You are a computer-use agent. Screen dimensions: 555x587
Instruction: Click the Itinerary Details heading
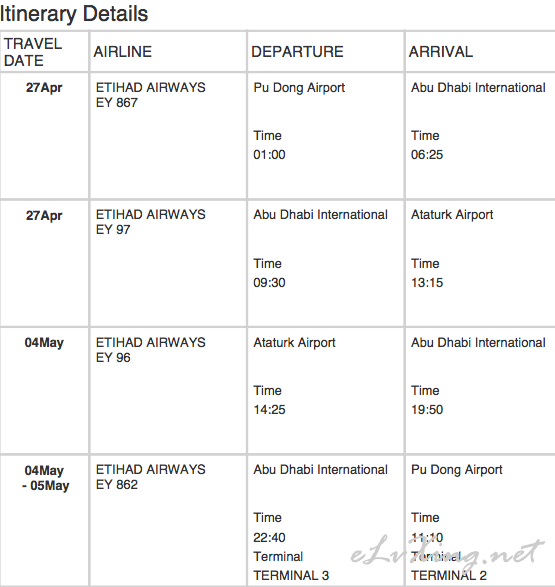[x=74, y=14]
